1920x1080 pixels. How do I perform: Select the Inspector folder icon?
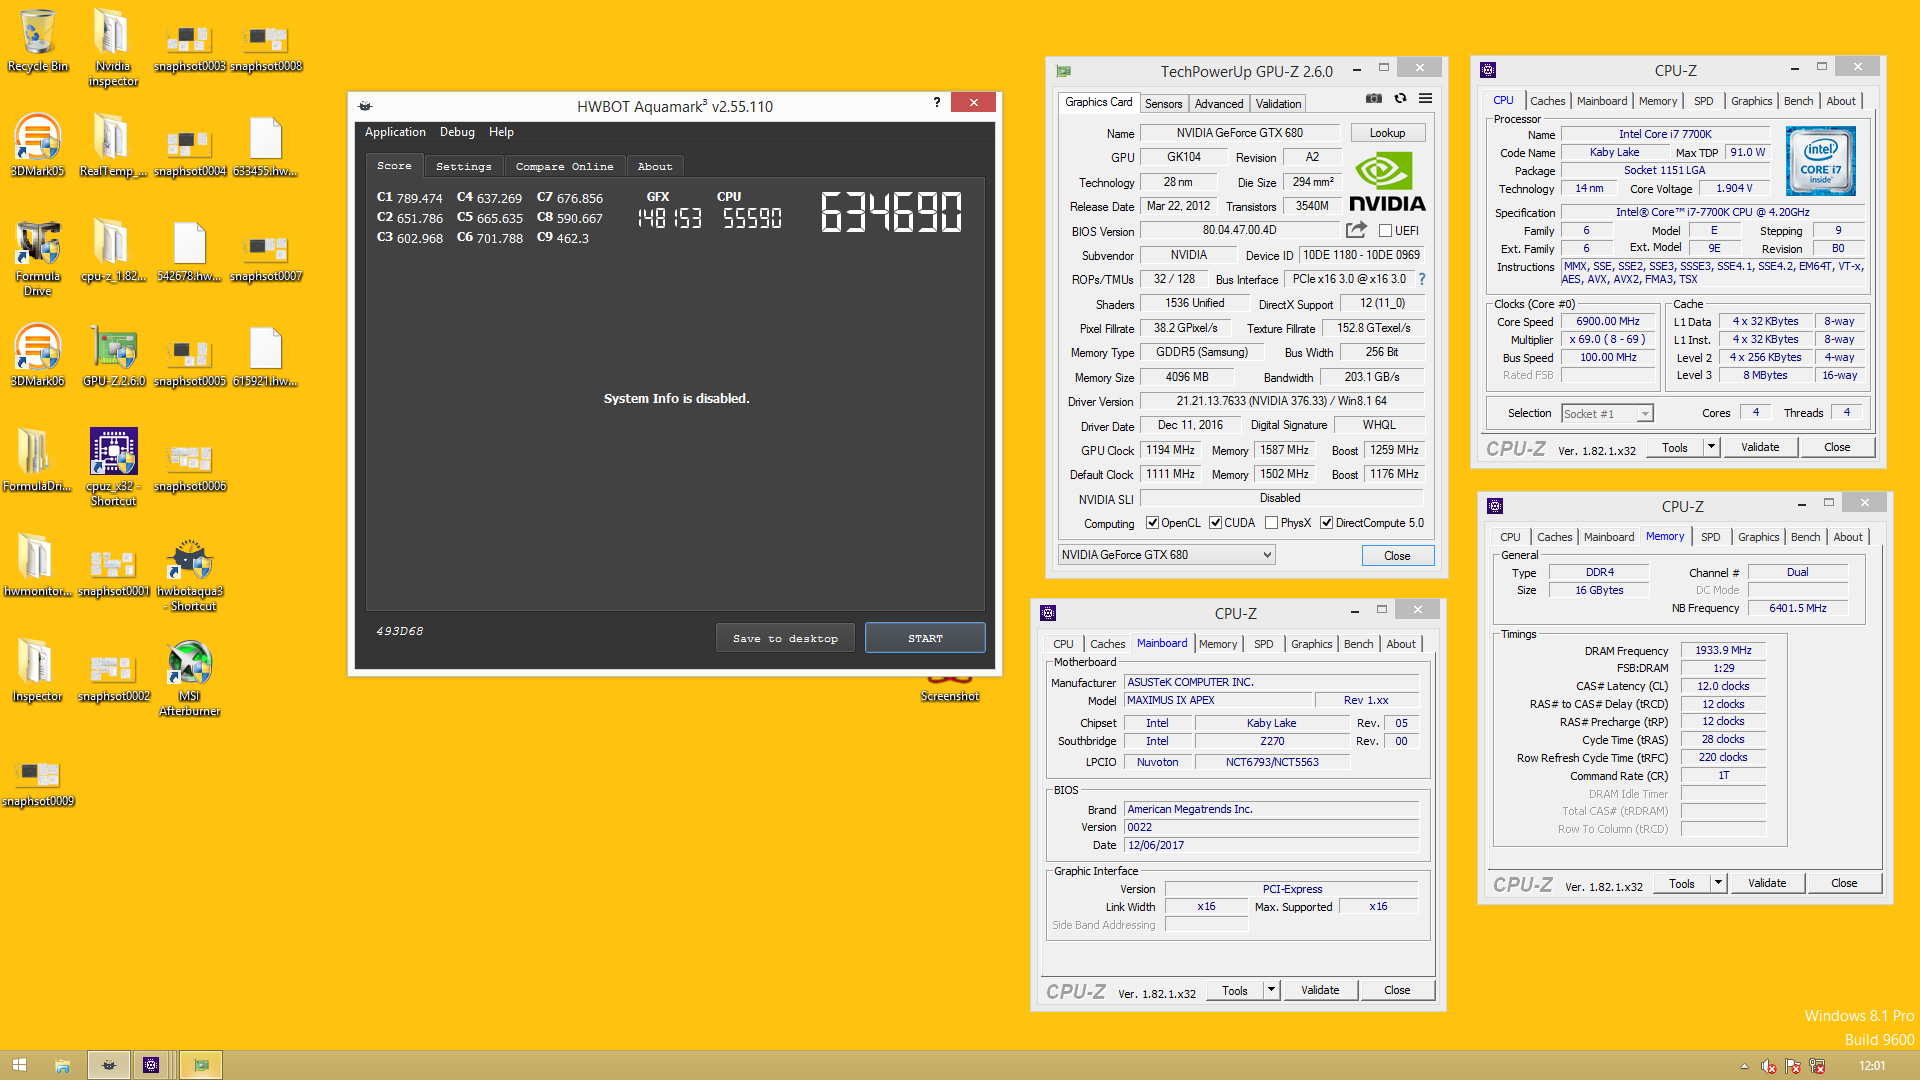click(38, 671)
